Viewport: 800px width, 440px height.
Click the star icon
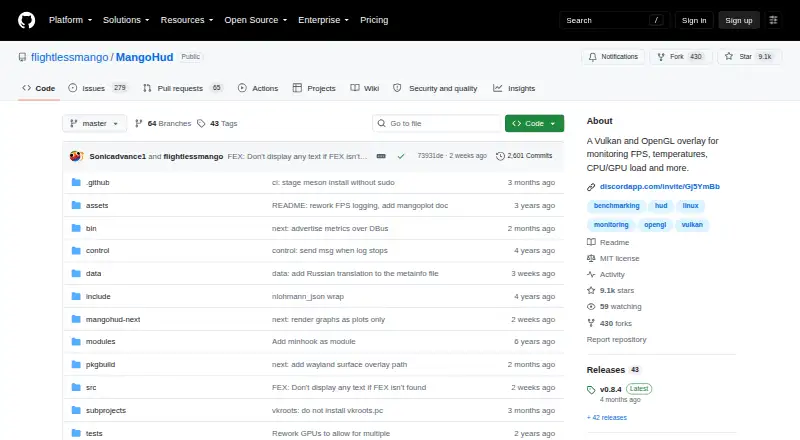(729, 57)
